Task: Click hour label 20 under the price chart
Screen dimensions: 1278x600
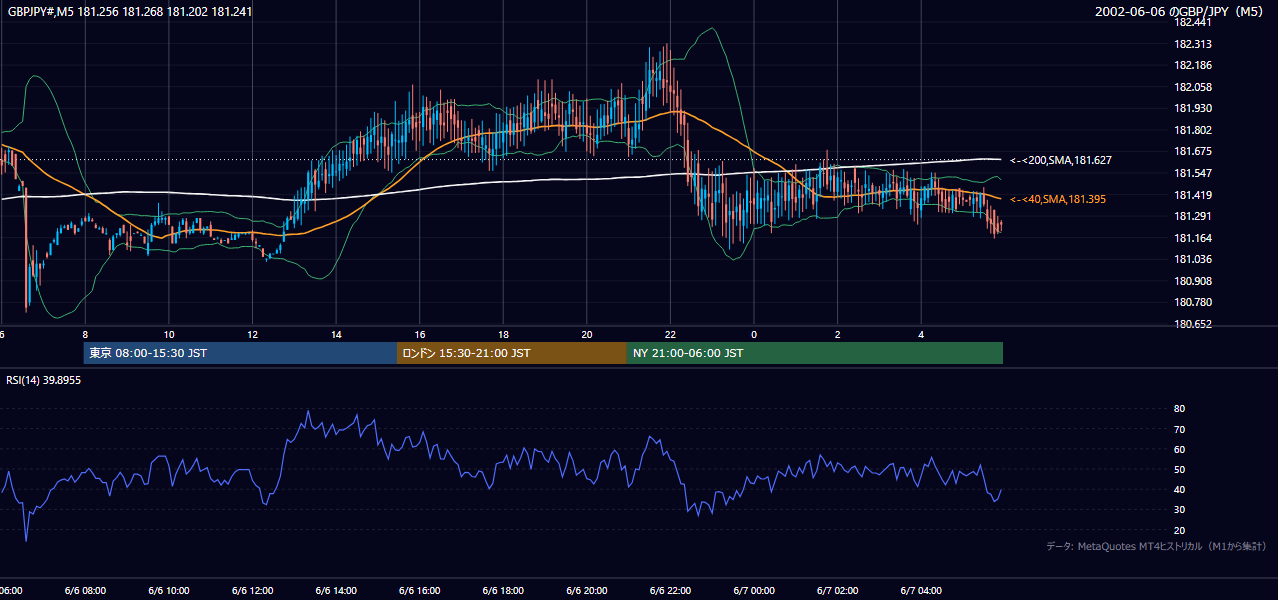Action: click(587, 335)
